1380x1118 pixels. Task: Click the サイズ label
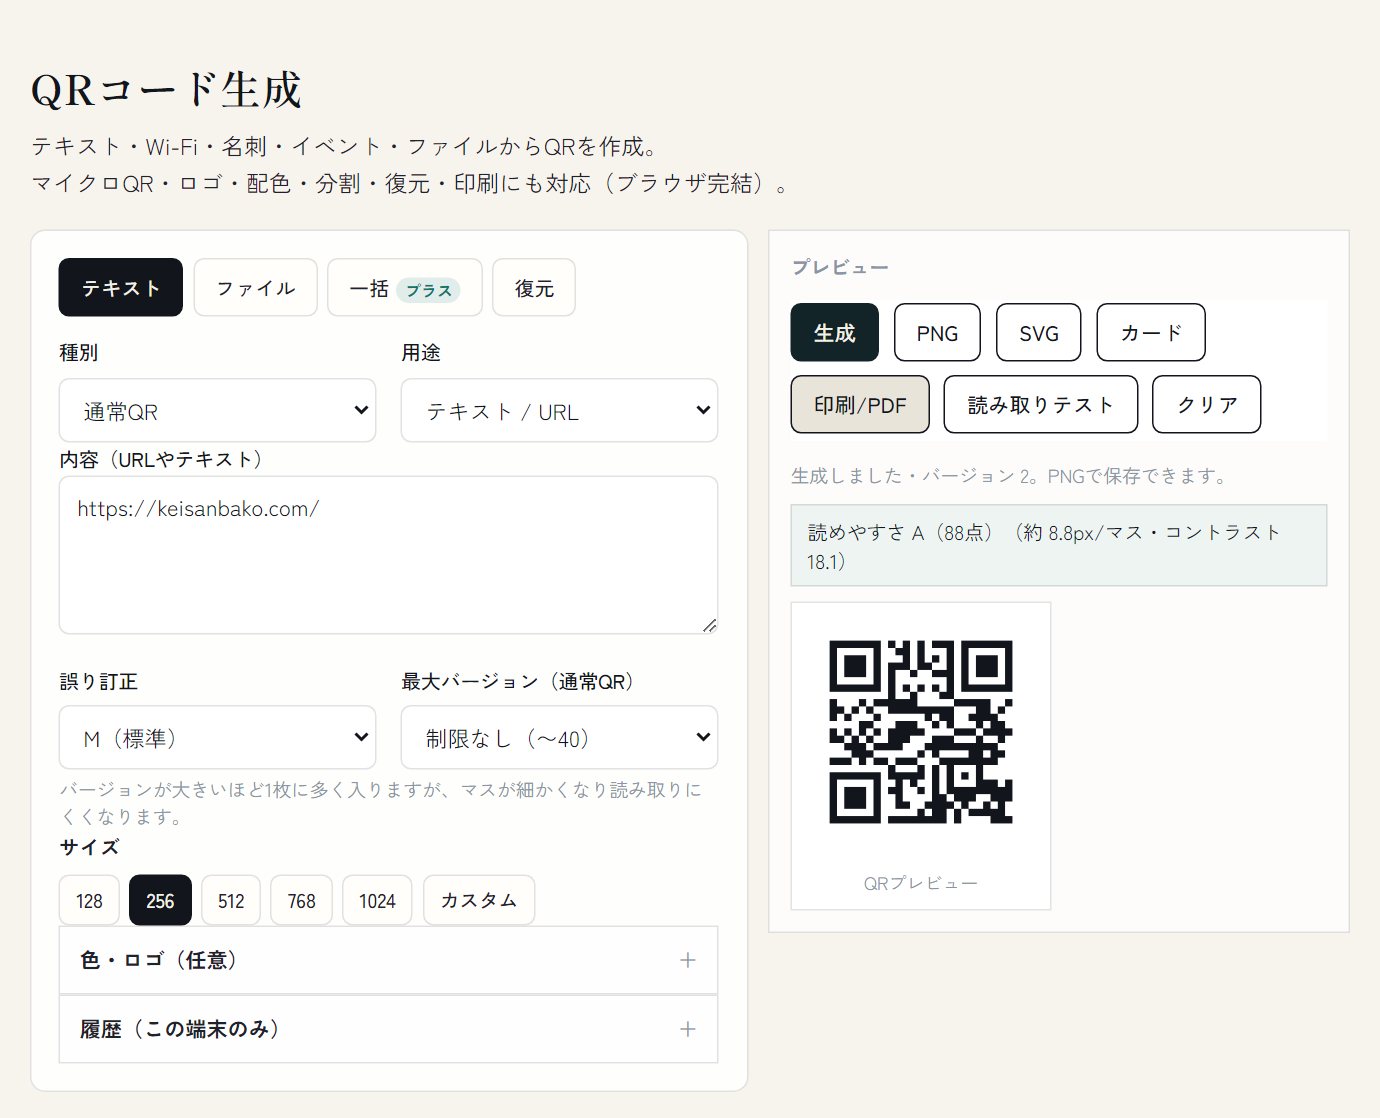click(x=90, y=847)
